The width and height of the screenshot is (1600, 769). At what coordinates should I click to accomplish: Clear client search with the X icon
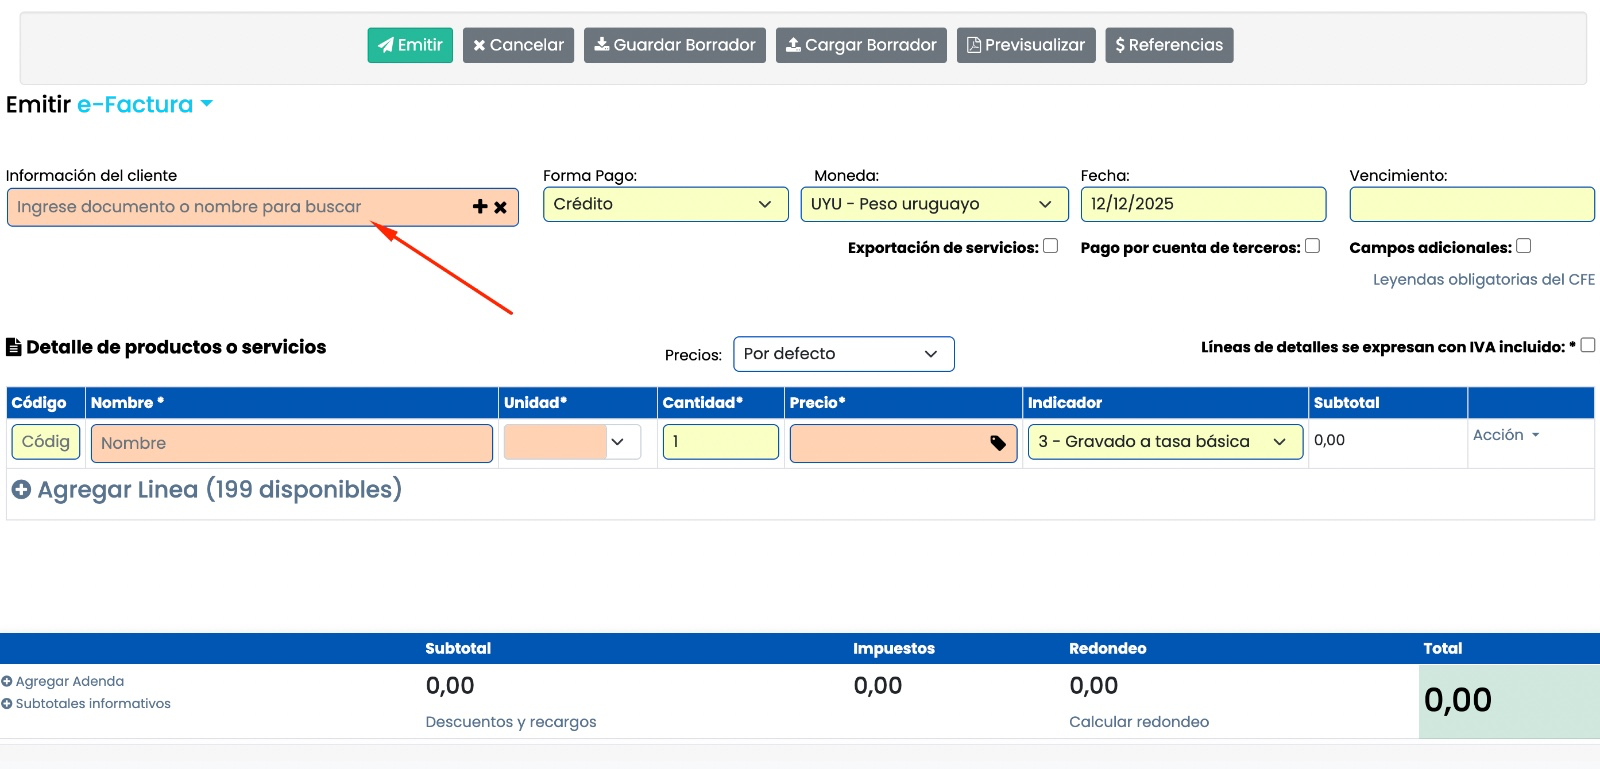(x=501, y=207)
